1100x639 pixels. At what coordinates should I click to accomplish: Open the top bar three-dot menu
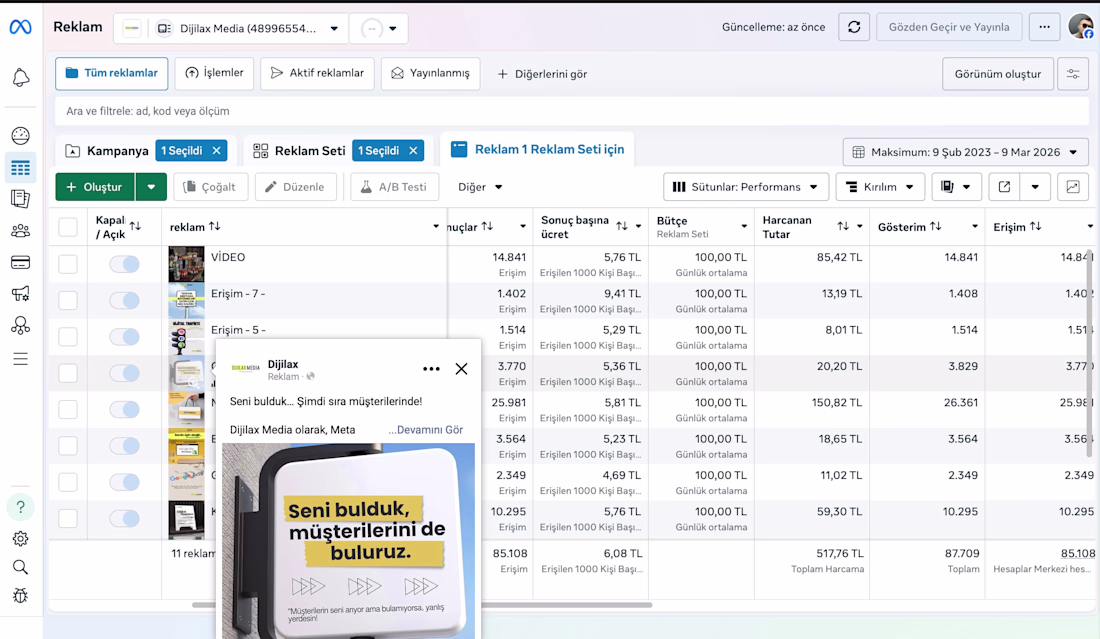click(1045, 27)
